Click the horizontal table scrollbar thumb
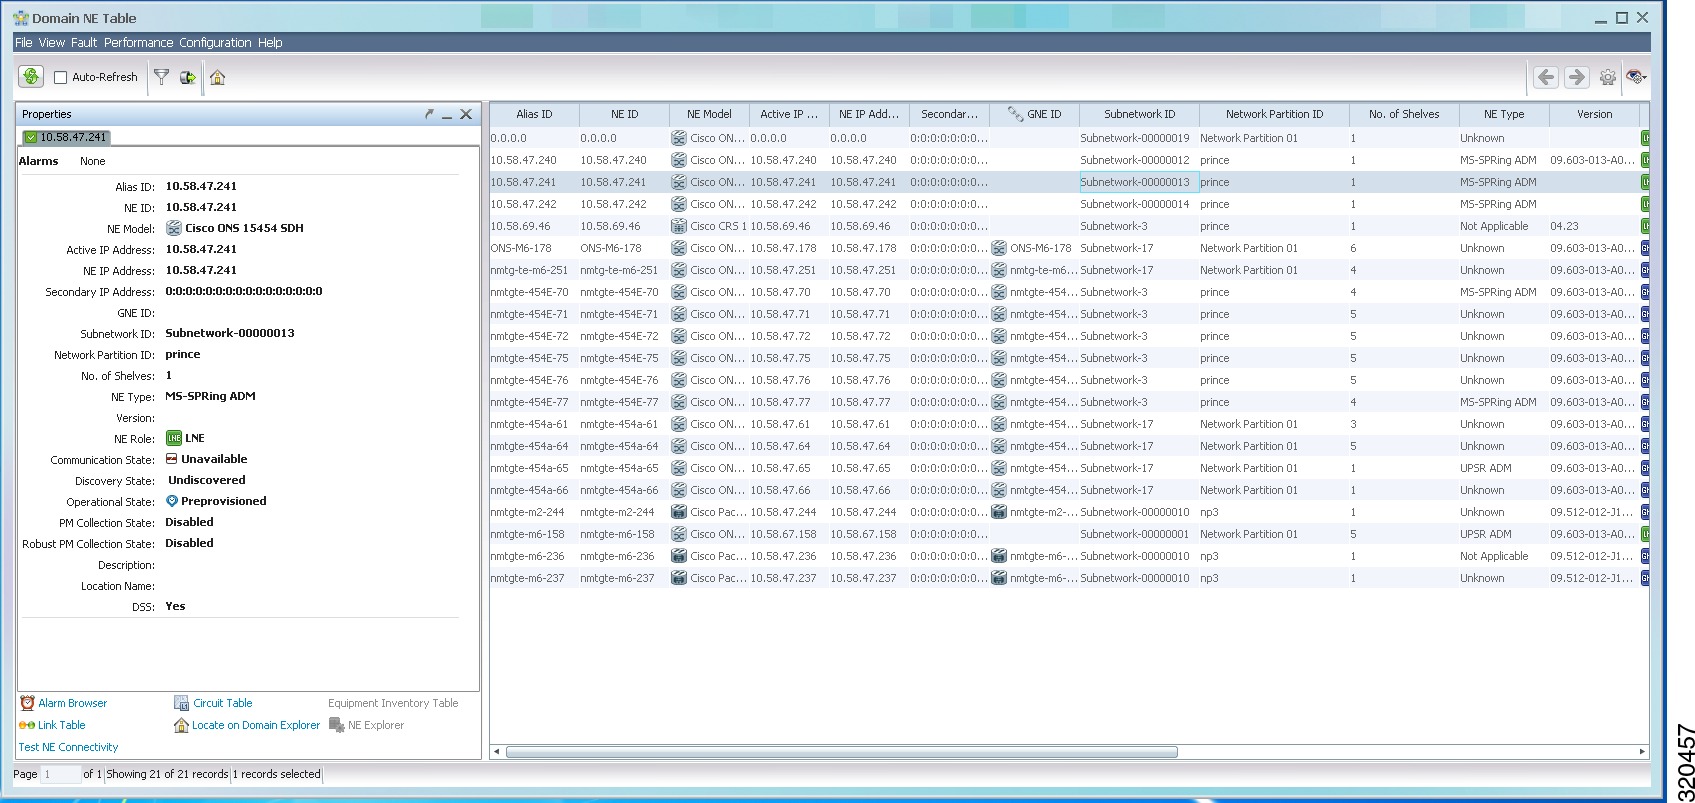Viewport: 1695px width, 803px height. (x=841, y=751)
